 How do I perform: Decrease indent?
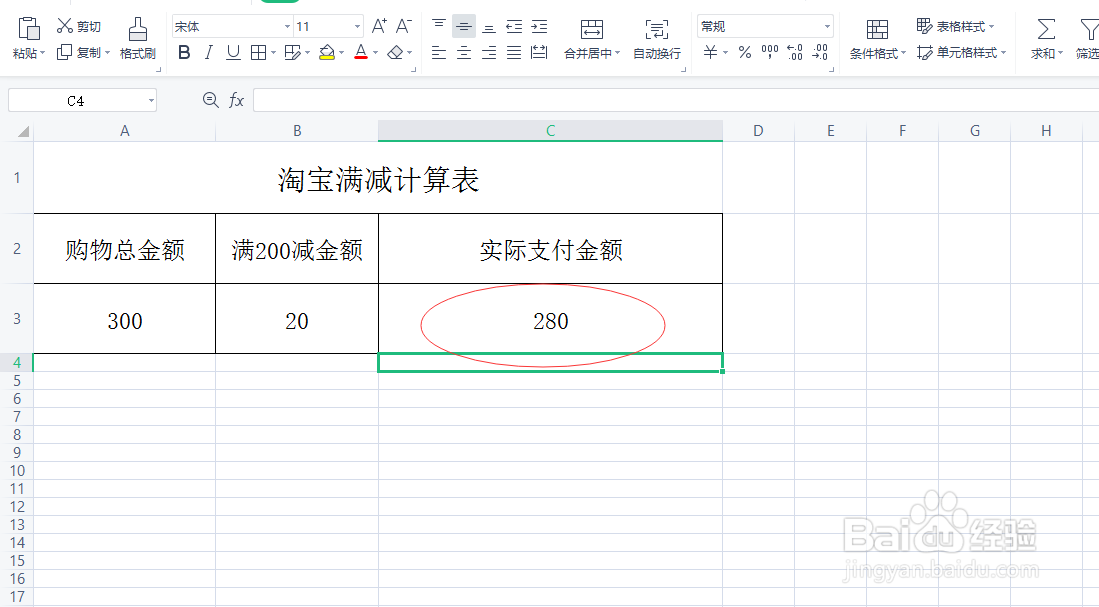point(514,27)
